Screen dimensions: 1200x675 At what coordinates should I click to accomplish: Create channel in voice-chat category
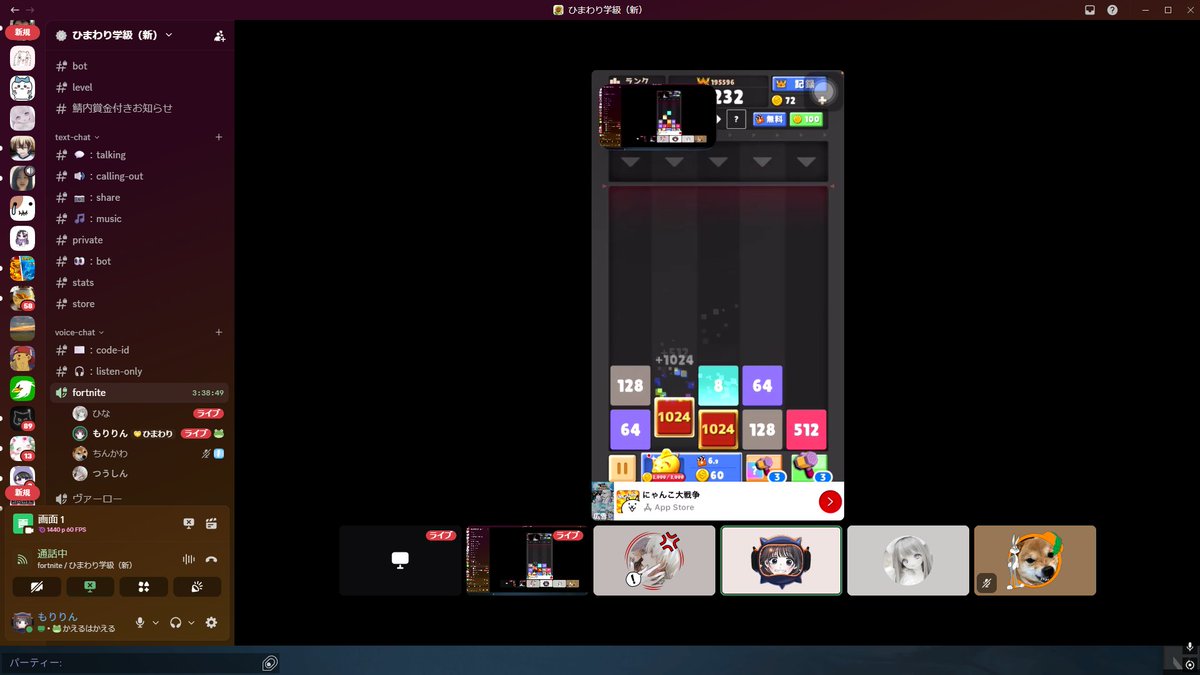click(219, 332)
